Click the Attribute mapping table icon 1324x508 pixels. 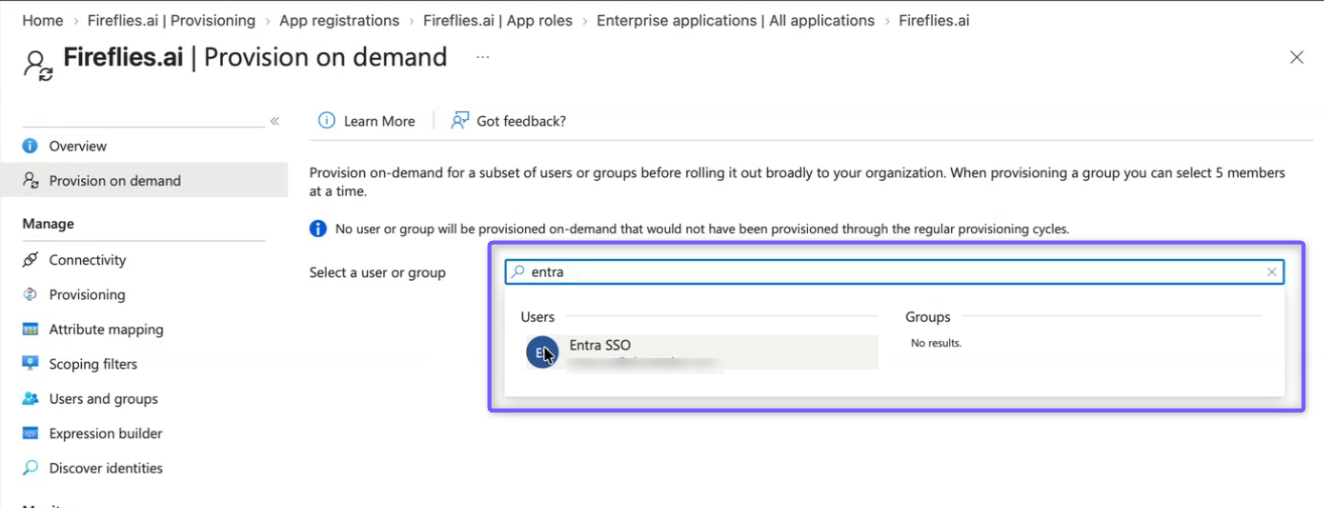pyautogui.click(x=30, y=329)
